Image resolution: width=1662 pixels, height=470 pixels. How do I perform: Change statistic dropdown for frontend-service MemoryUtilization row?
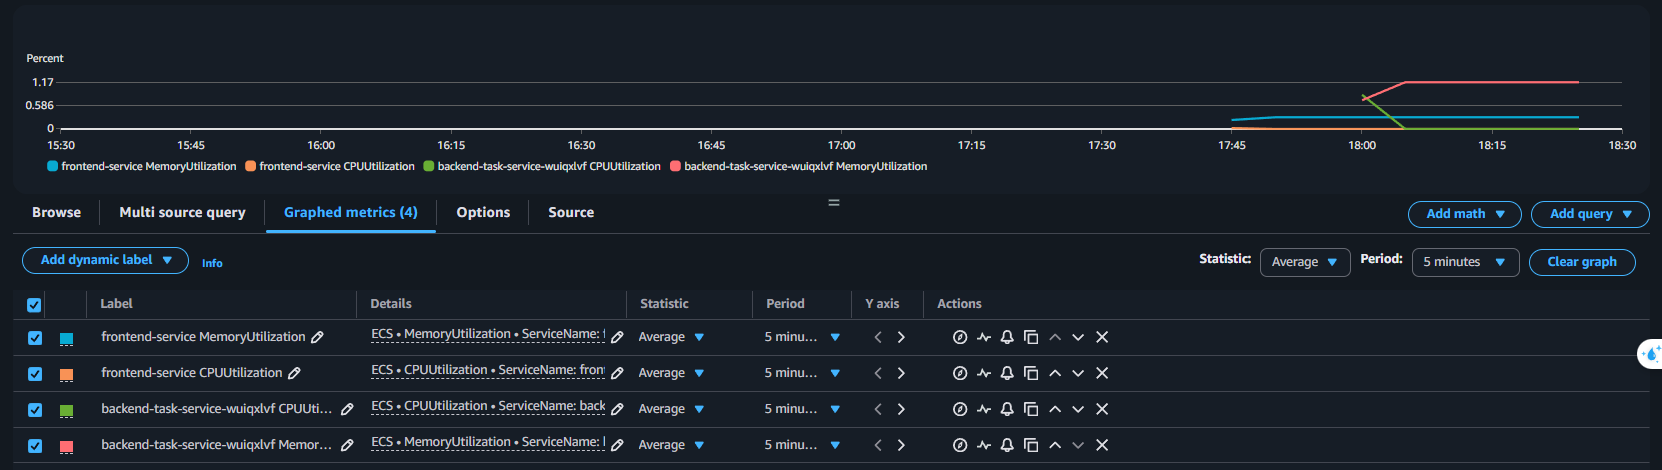(672, 337)
